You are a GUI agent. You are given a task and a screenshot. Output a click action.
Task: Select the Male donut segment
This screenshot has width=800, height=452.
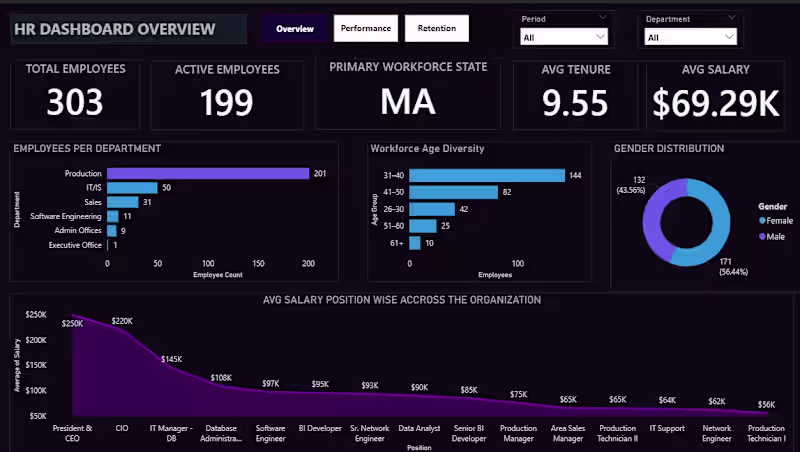654,216
